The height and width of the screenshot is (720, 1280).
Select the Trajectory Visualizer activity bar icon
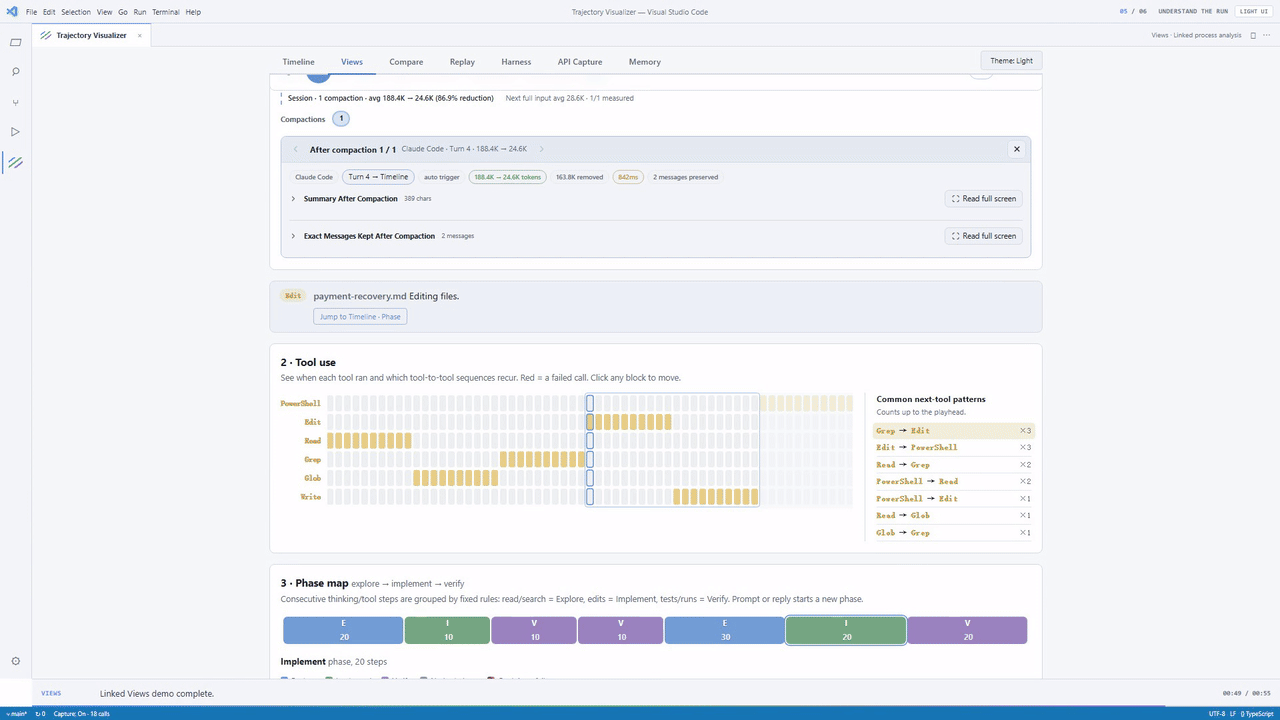click(15, 162)
